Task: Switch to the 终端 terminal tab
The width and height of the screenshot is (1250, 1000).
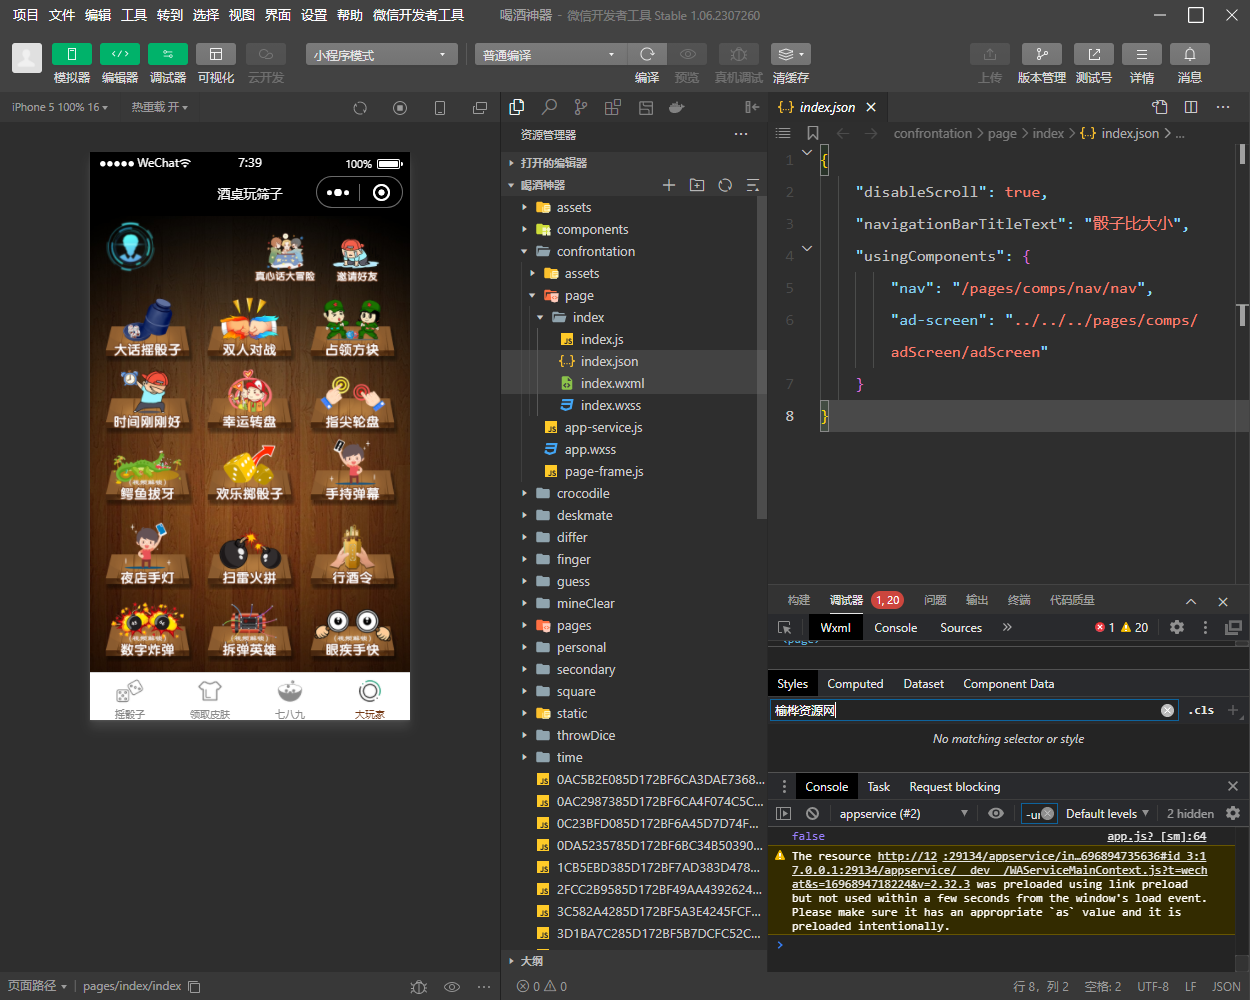Action: (x=1019, y=600)
